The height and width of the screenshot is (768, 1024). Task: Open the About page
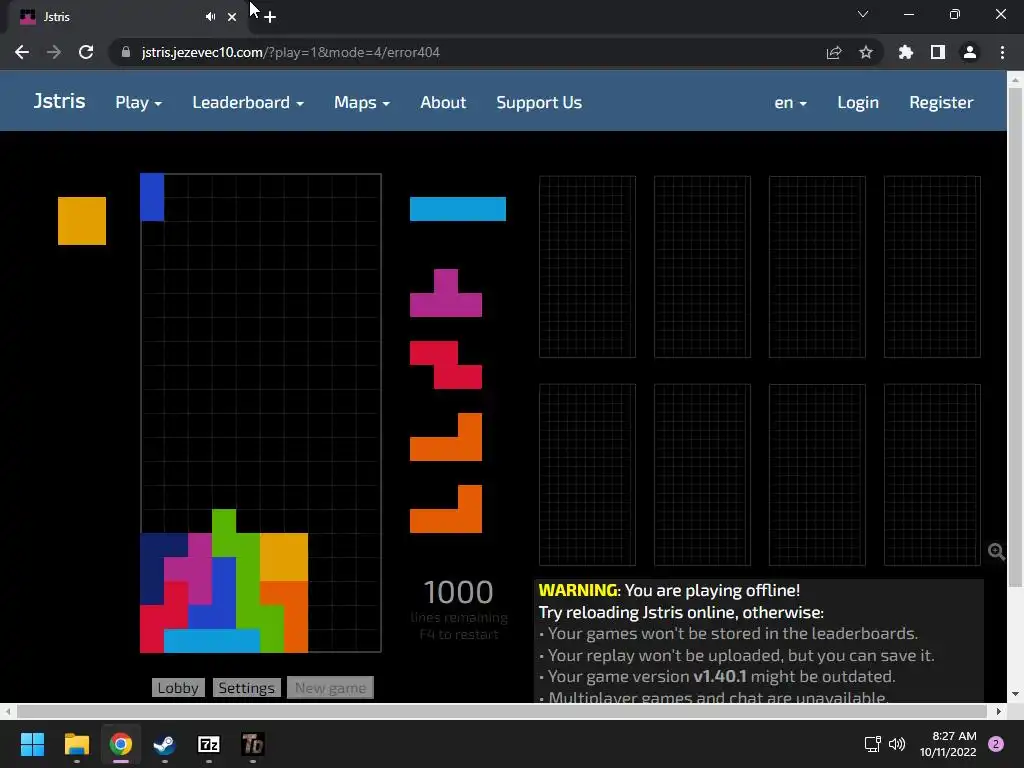[443, 103]
